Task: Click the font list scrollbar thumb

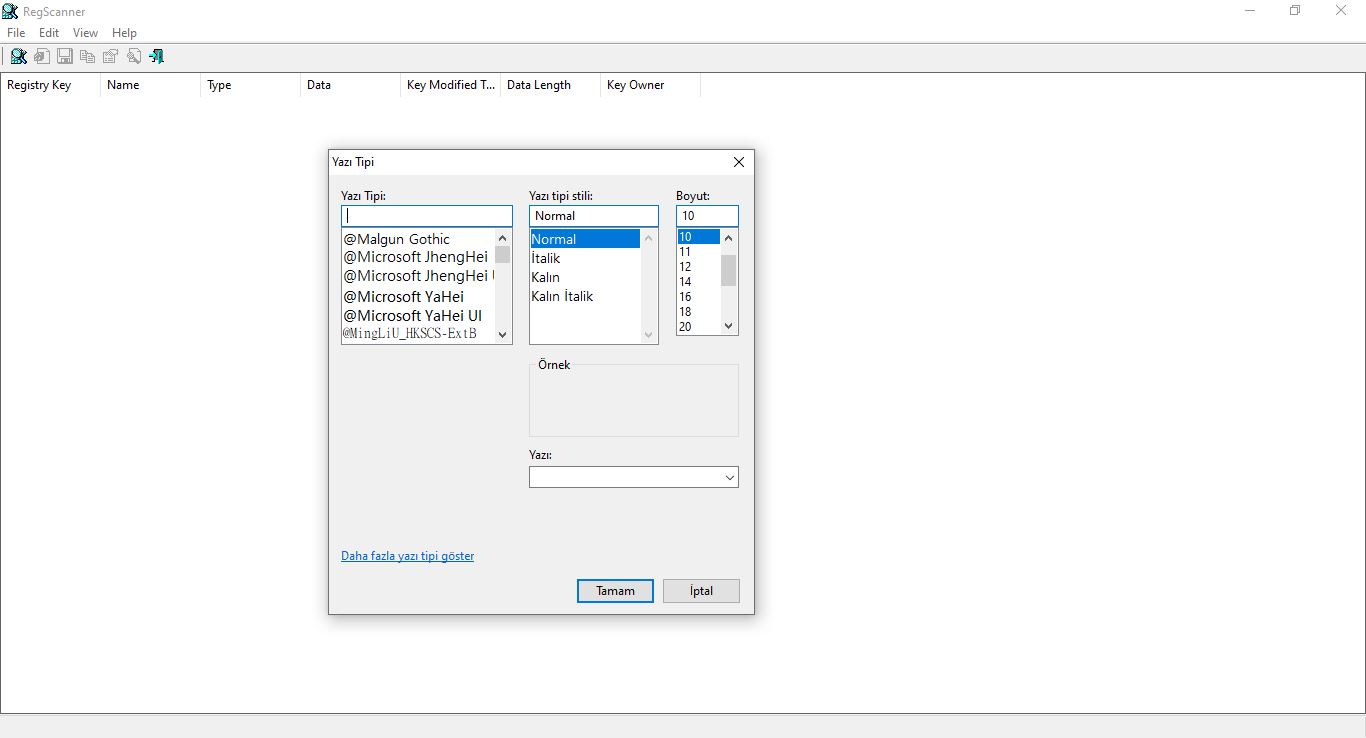Action: (x=502, y=254)
